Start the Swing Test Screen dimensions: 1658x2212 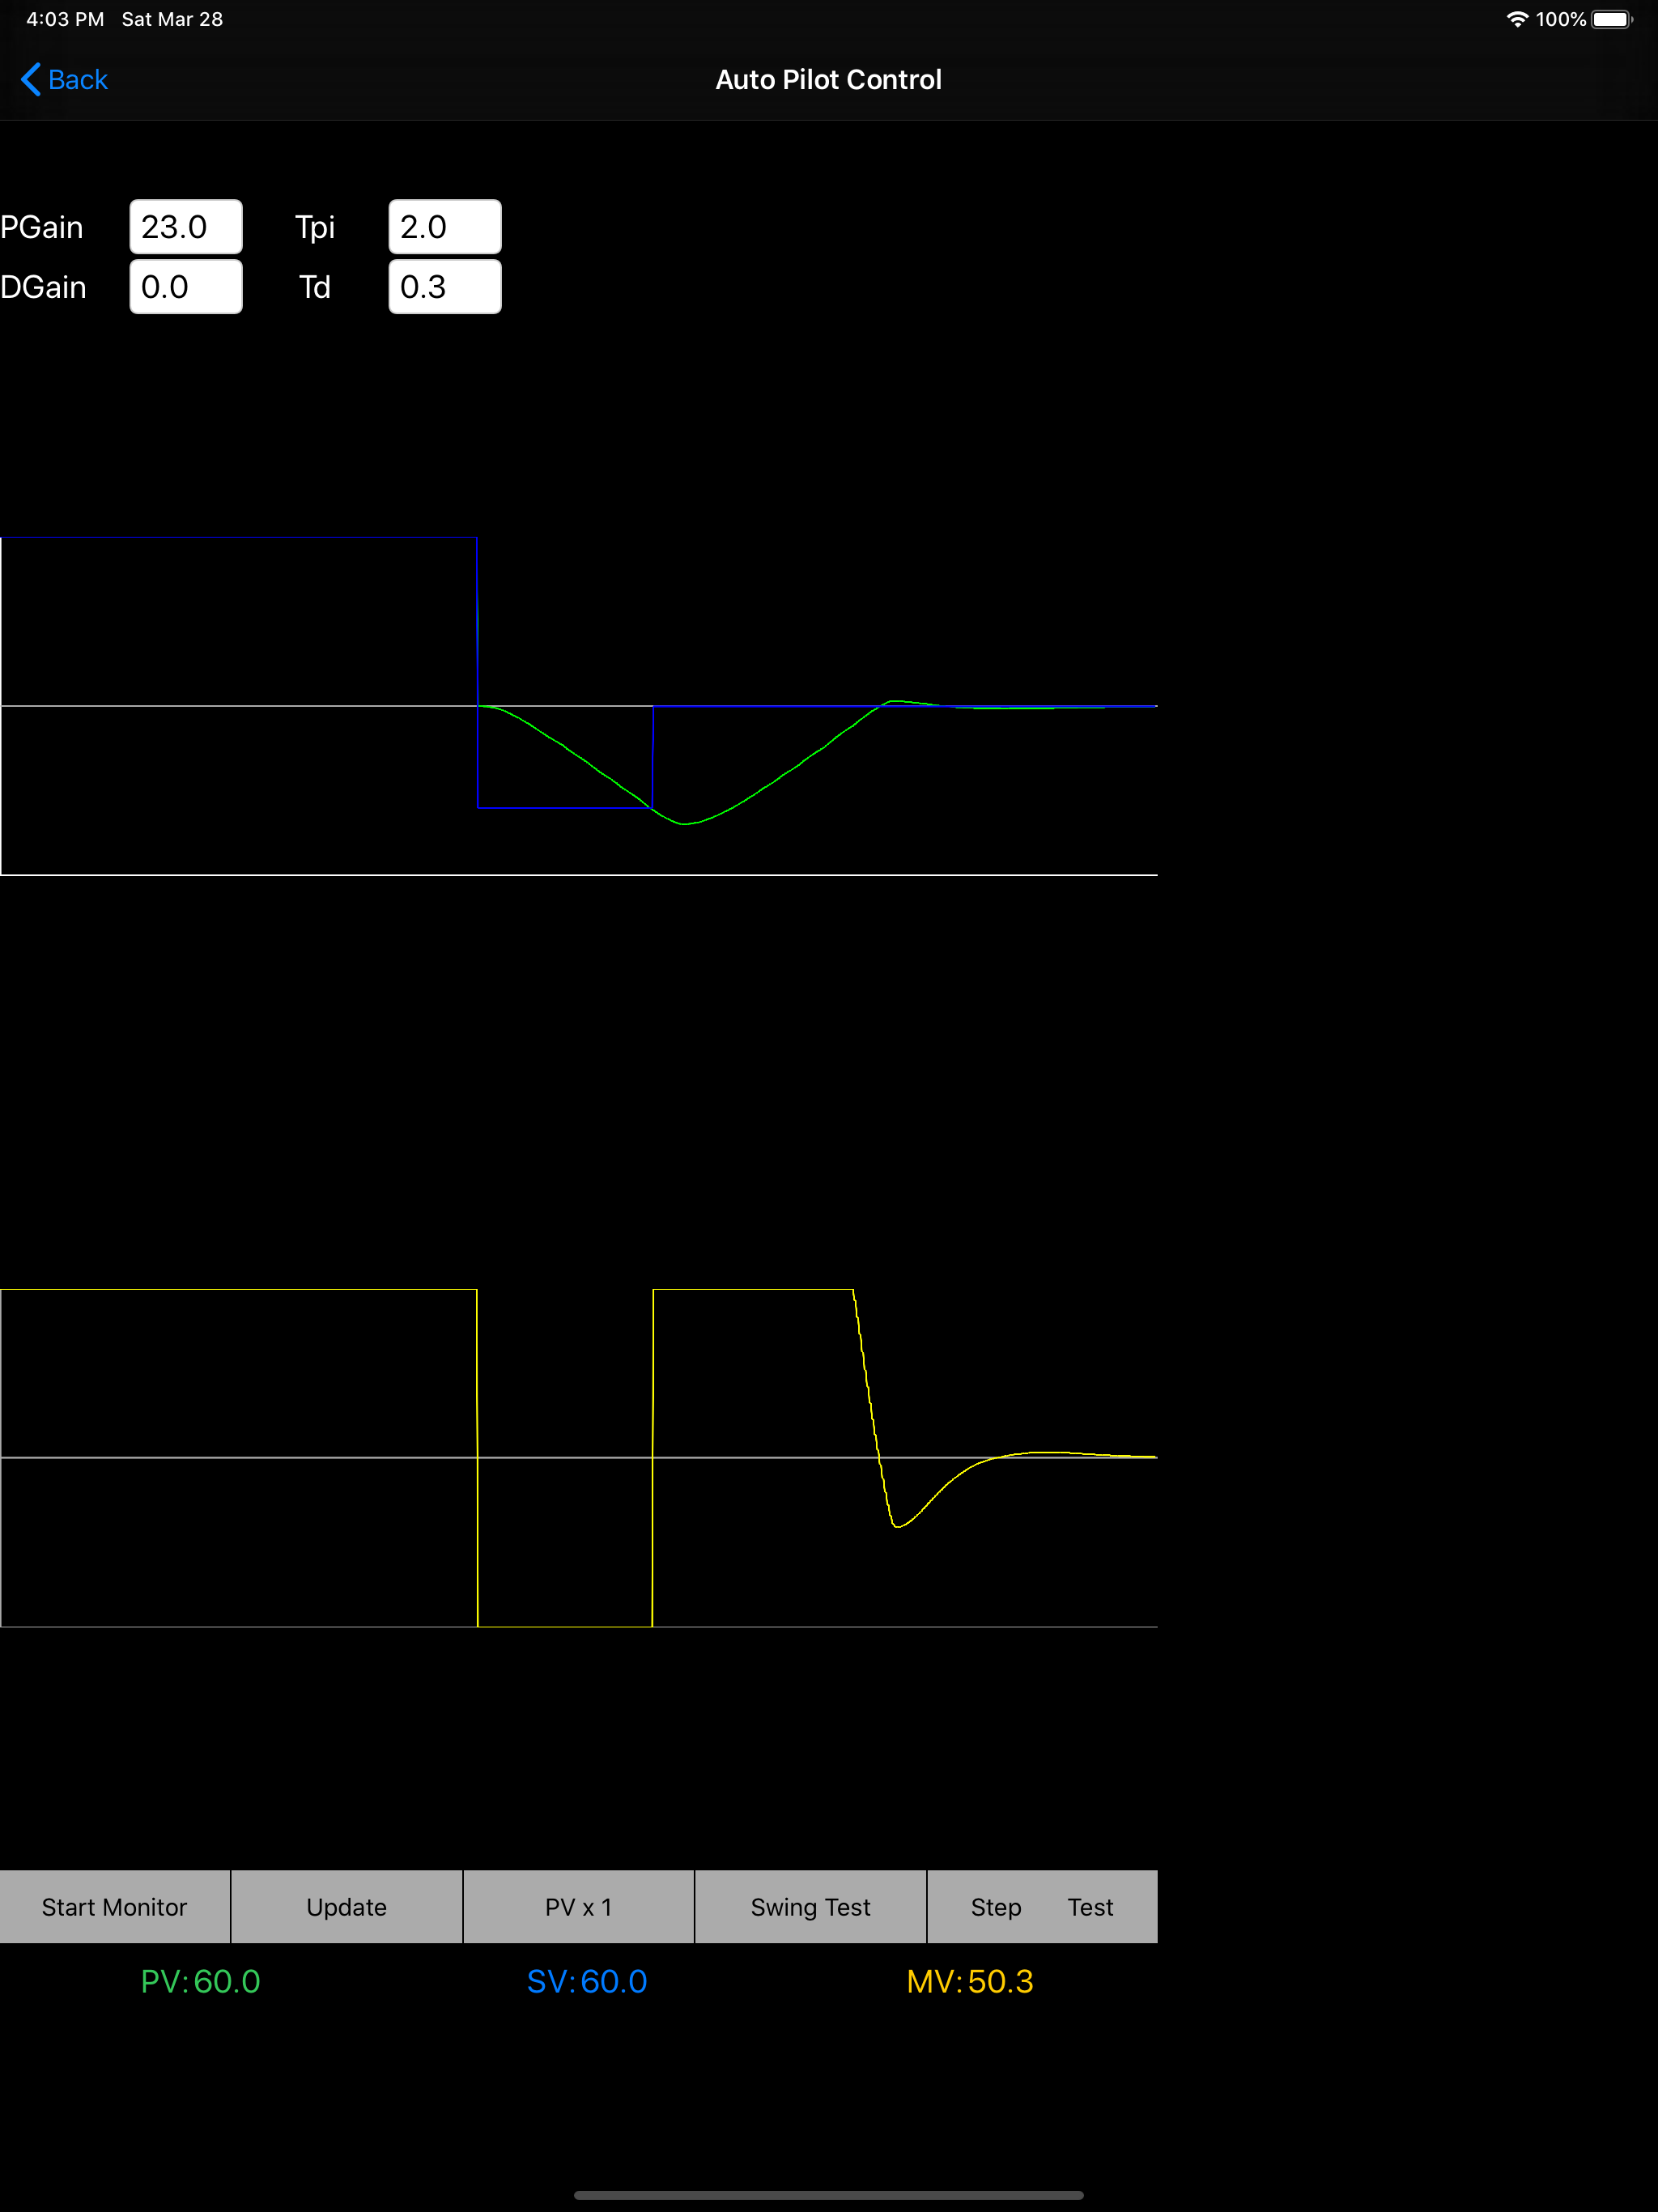pyautogui.click(x=810, y=1906)
